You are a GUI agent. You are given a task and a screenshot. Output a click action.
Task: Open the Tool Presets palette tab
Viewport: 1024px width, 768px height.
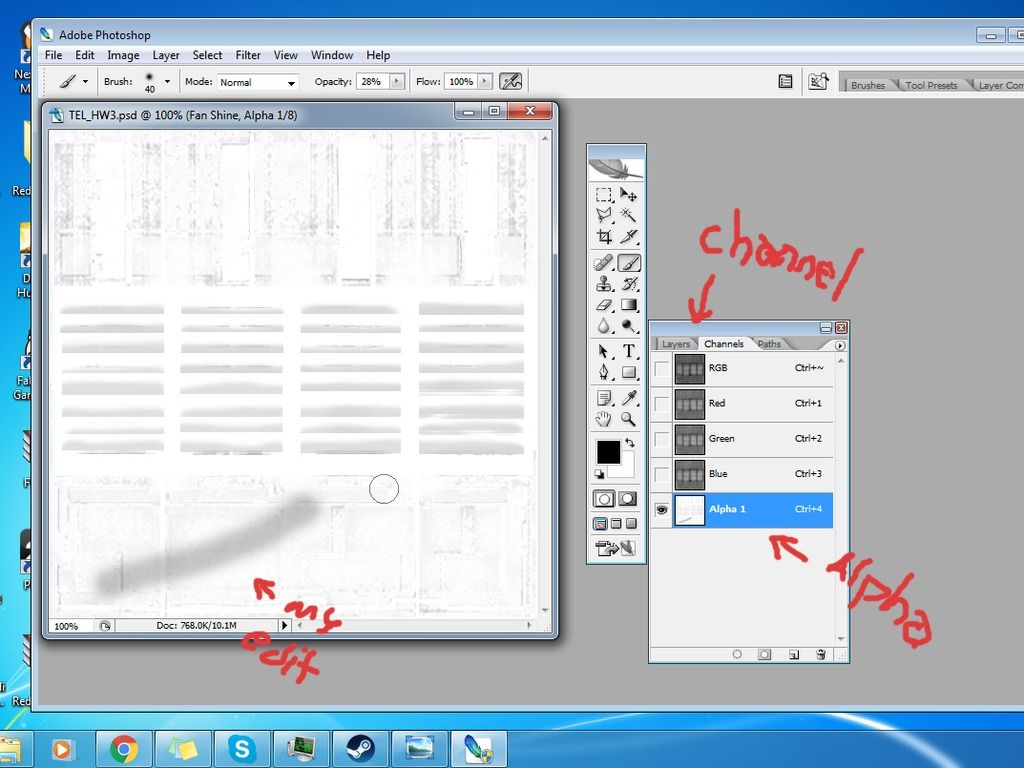tap(931, 85)
